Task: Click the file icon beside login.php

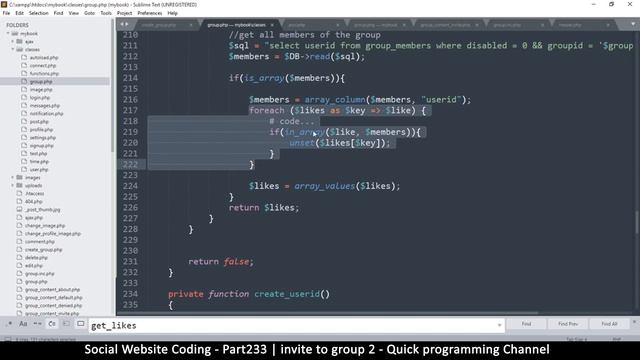Action: (x=24, y=98)
